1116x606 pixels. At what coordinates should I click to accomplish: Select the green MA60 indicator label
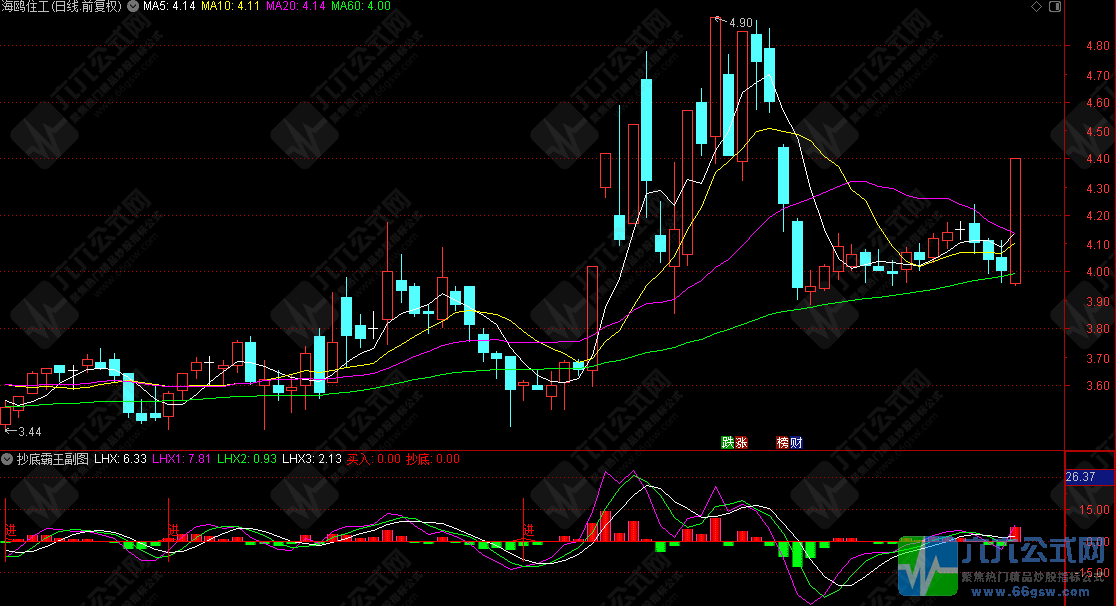[x=360, y=6]
